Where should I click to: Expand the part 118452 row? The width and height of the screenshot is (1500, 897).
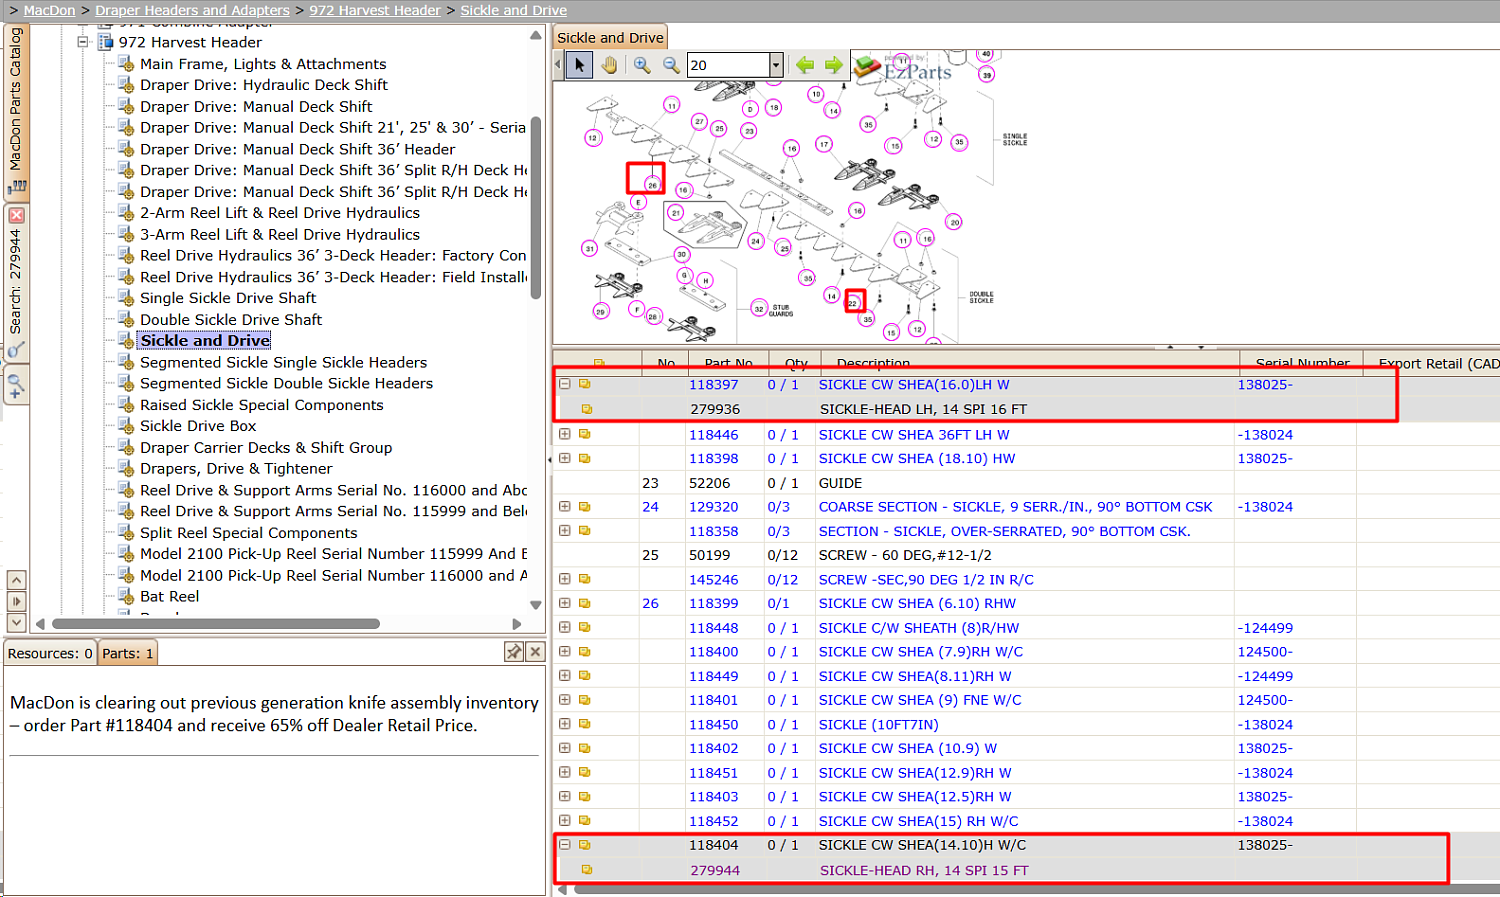tap(565, 821)
